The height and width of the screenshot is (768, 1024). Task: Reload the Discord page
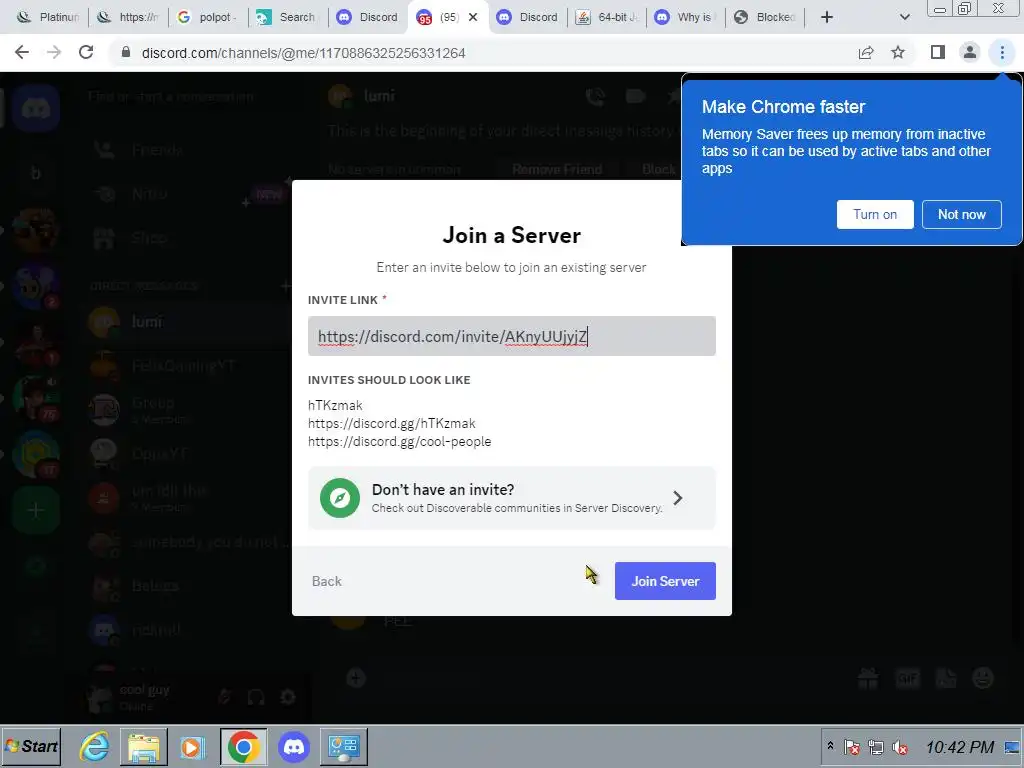(x=86, y=53)
